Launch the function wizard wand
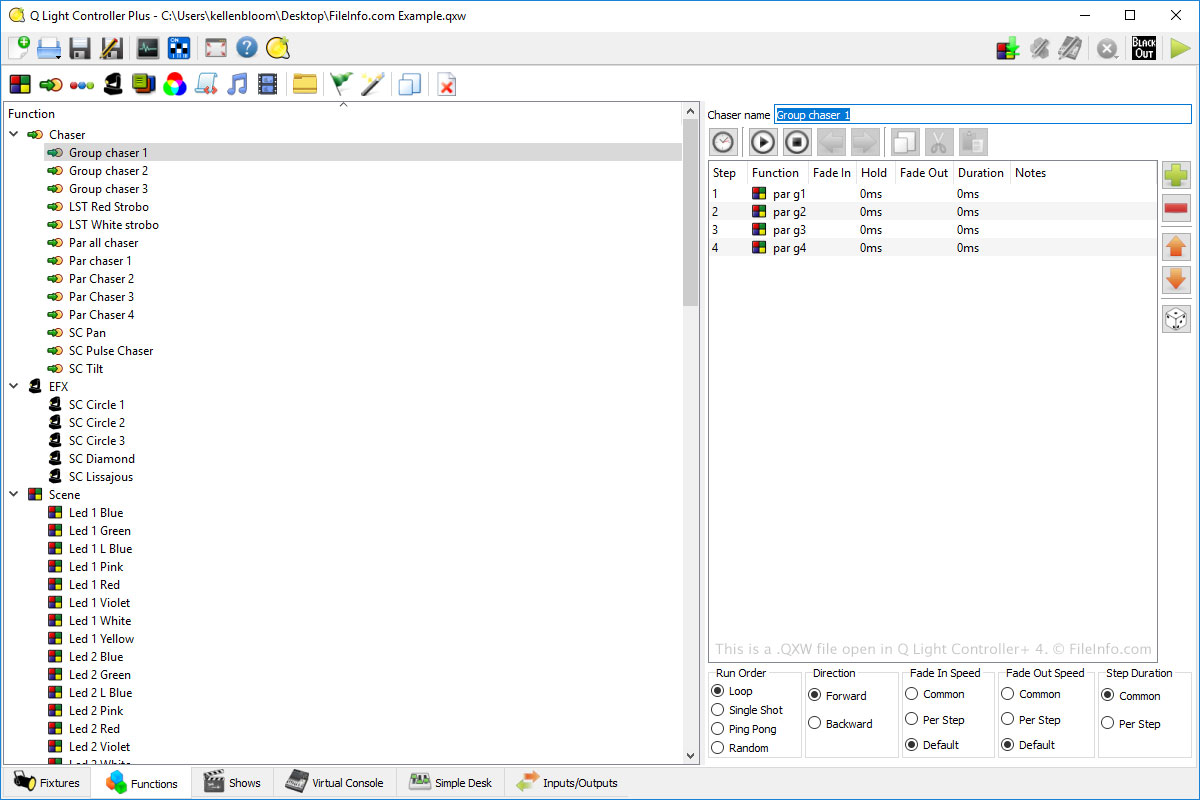The width and height of the screenshot is (1200, 800). [372, 85]
